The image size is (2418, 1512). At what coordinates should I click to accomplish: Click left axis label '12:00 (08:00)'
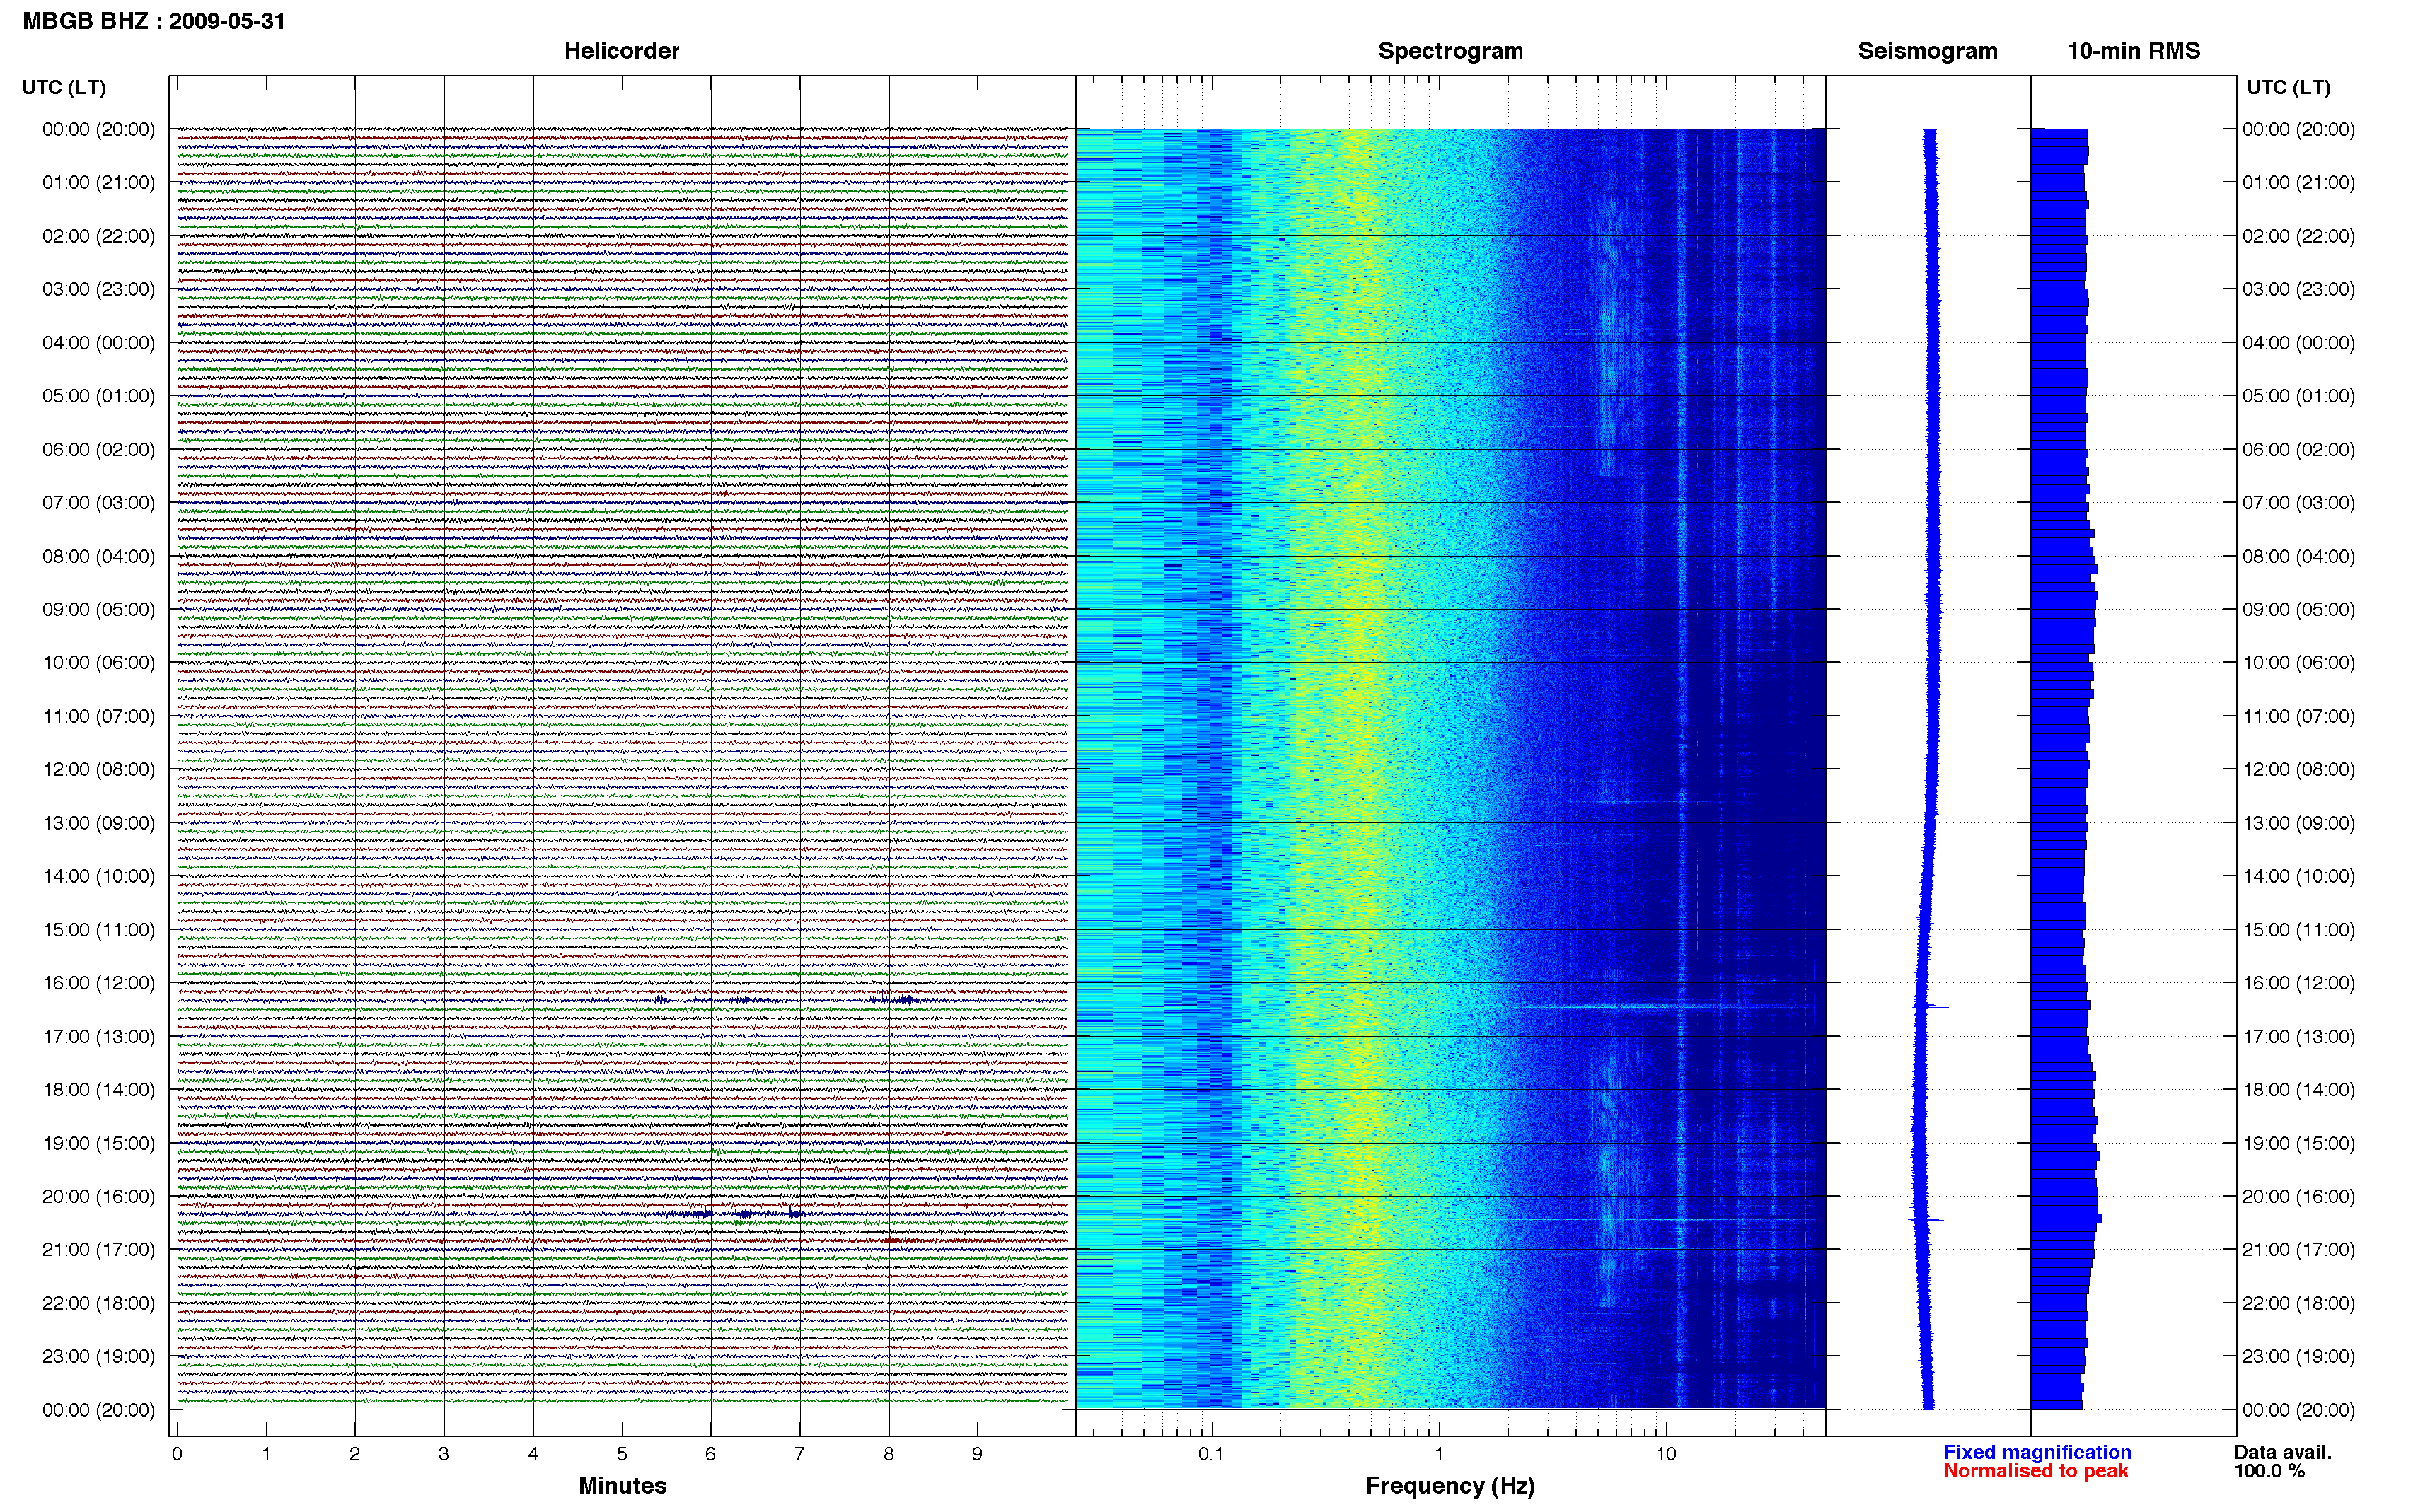point(98,769)
